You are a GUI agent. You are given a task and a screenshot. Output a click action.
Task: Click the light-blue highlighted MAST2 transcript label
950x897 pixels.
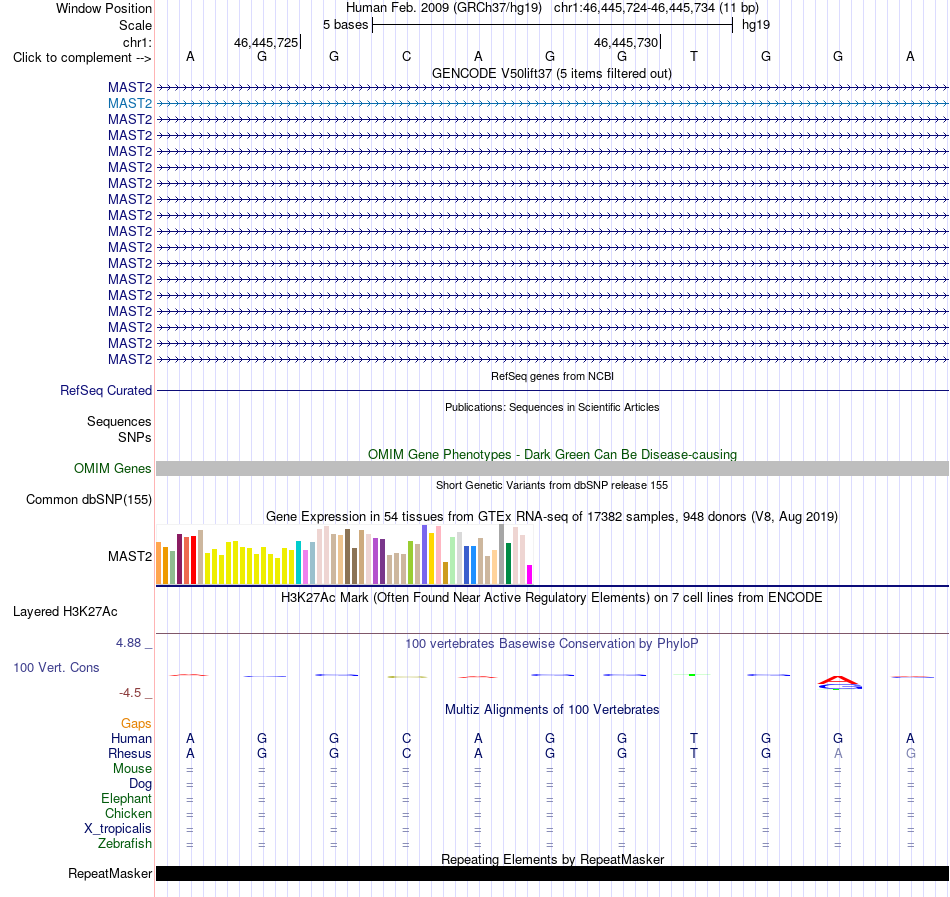[130, 104]
